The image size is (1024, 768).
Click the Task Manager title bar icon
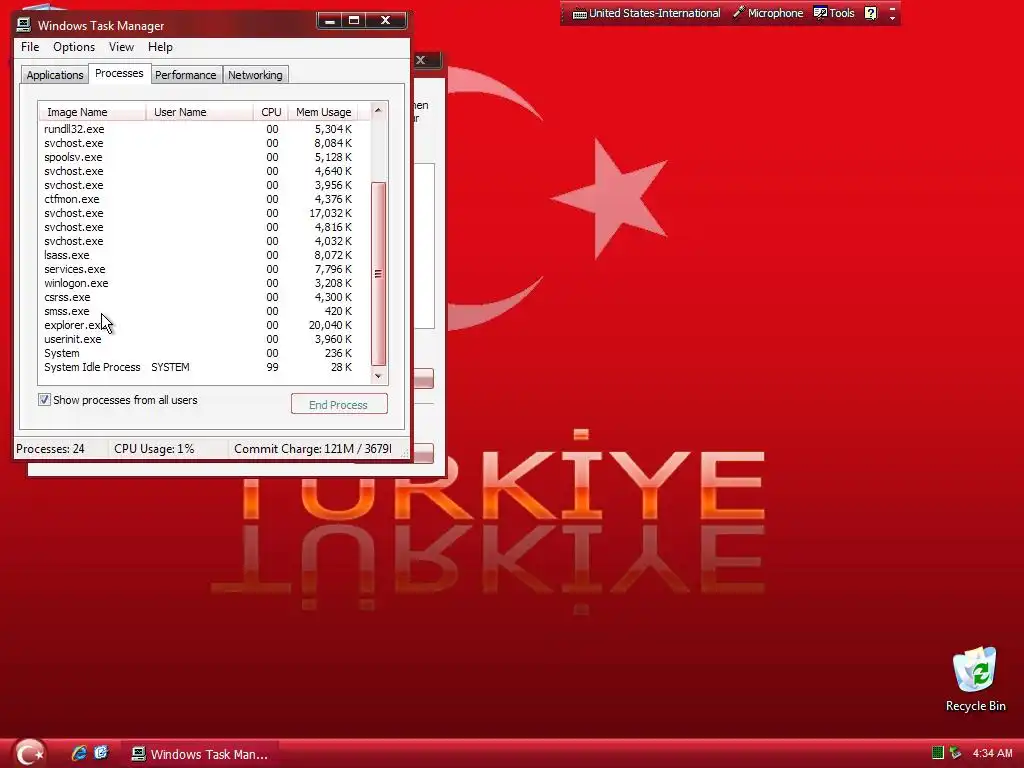click(x=24, y=25)
